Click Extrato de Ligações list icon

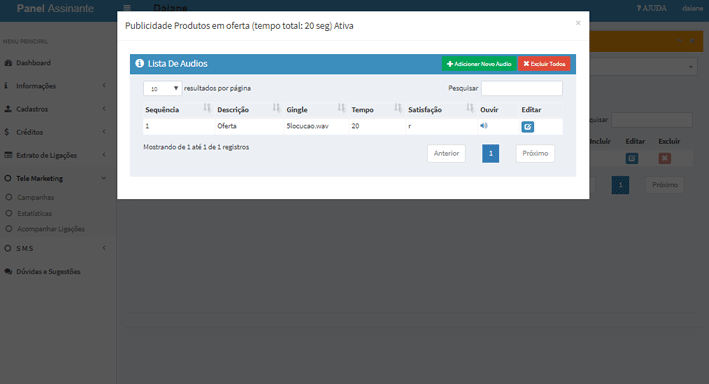tap(8, 155)
